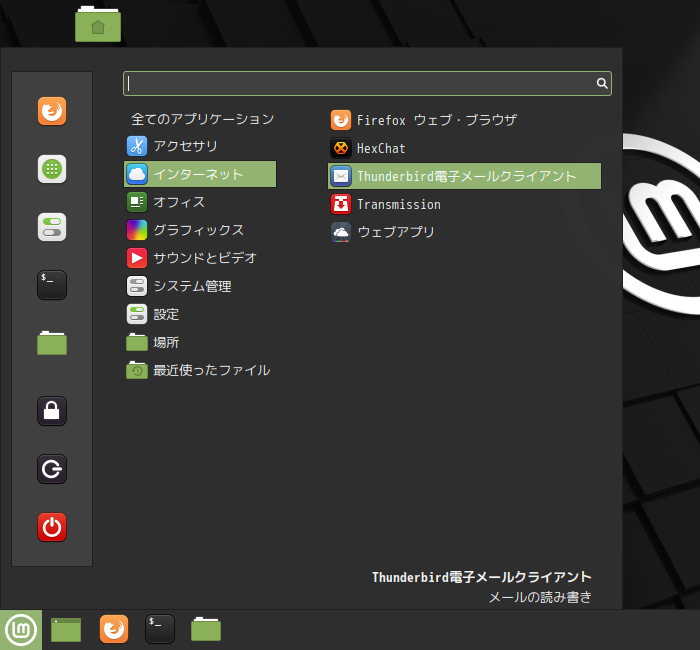Open 最近使ったファイル category
Screen dimensions: 700x650
[200, 370]
